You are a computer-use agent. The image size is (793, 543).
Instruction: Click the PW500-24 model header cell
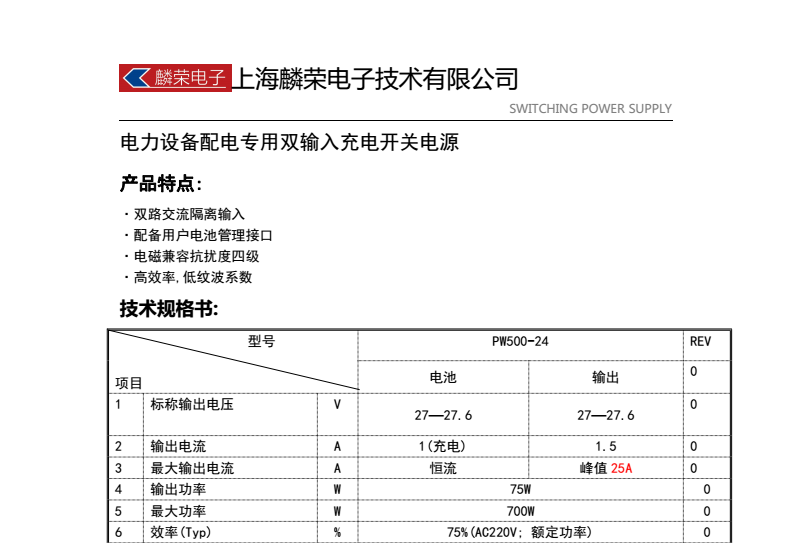[x=520, y=342]
